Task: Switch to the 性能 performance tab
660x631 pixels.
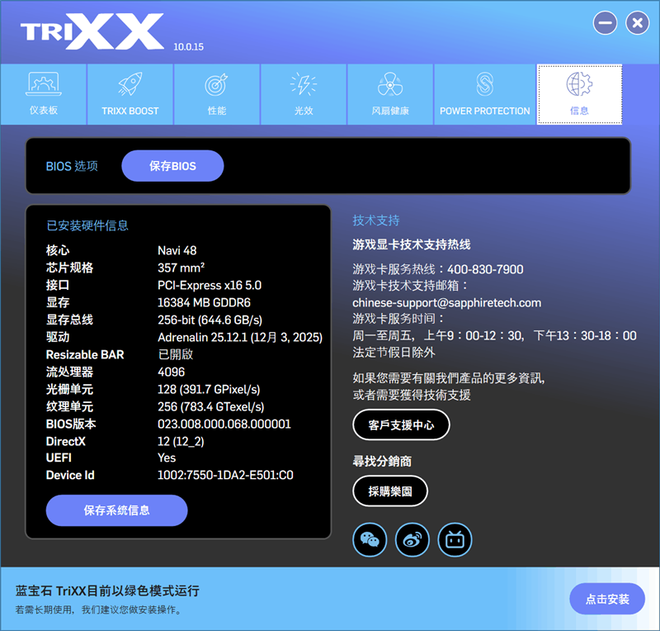Action: [216, 94]
